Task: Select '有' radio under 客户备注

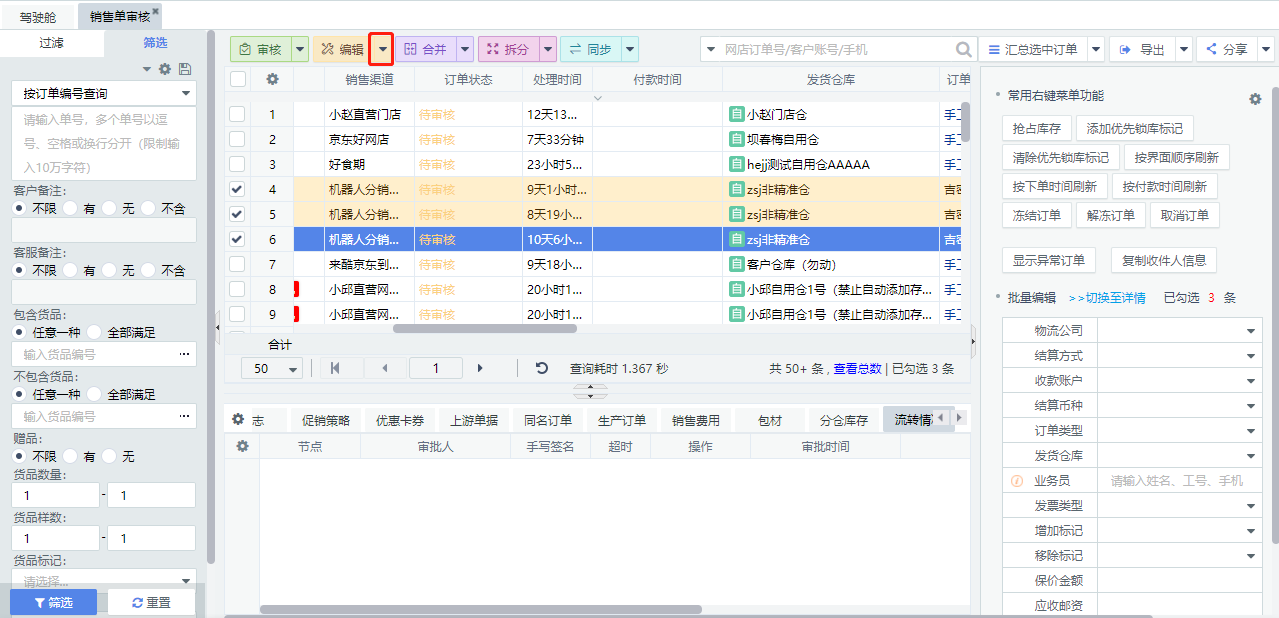Action: [71, 208]
